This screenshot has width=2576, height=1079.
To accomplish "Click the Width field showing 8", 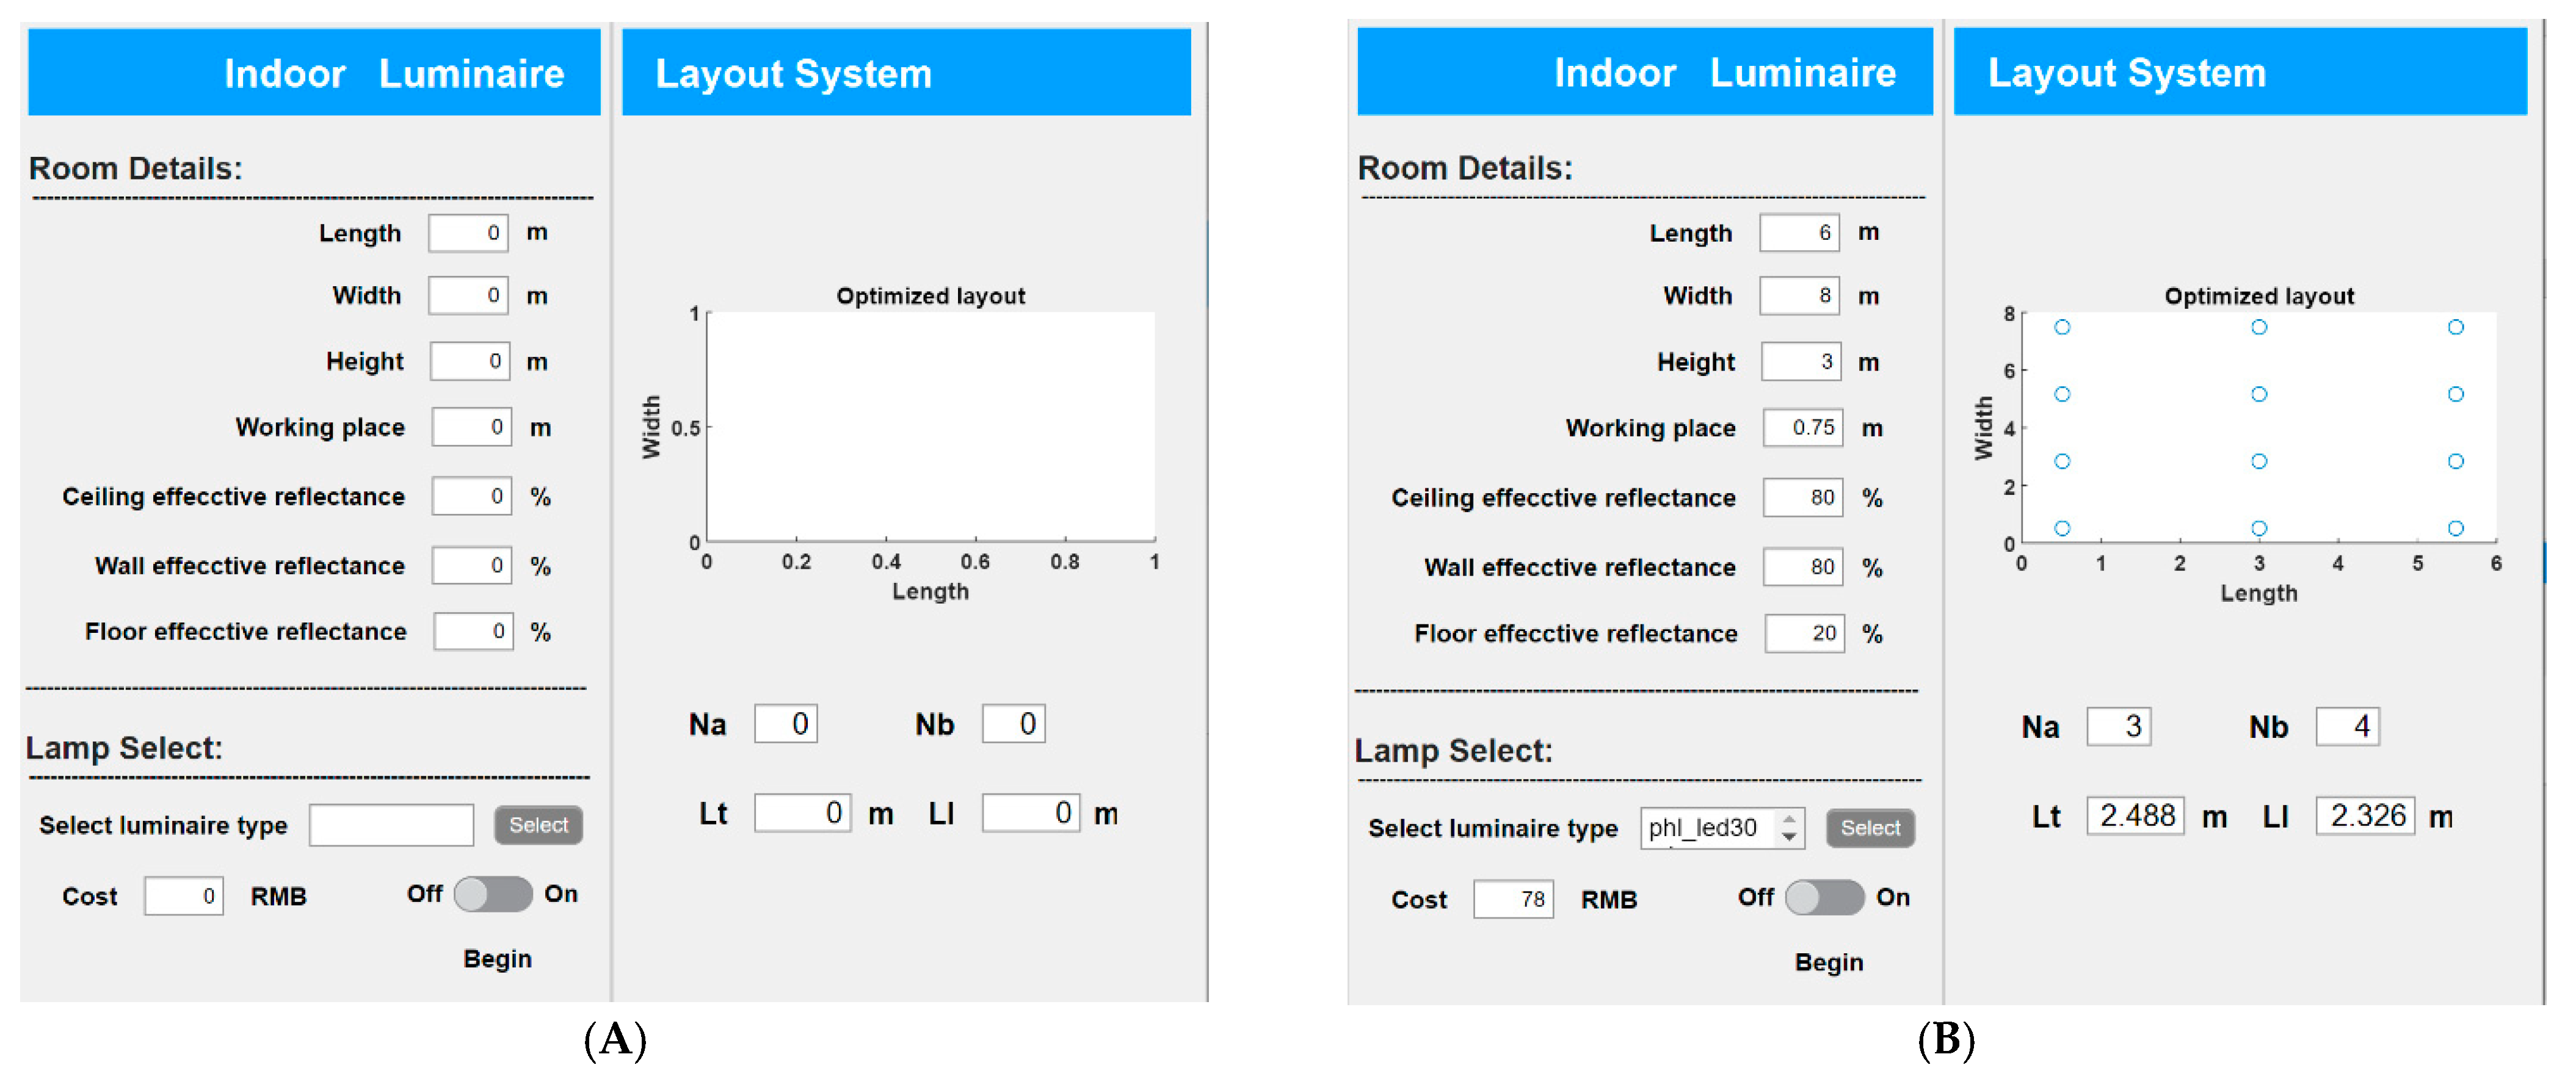I will pyautogui.click(x=1799, y=296).
